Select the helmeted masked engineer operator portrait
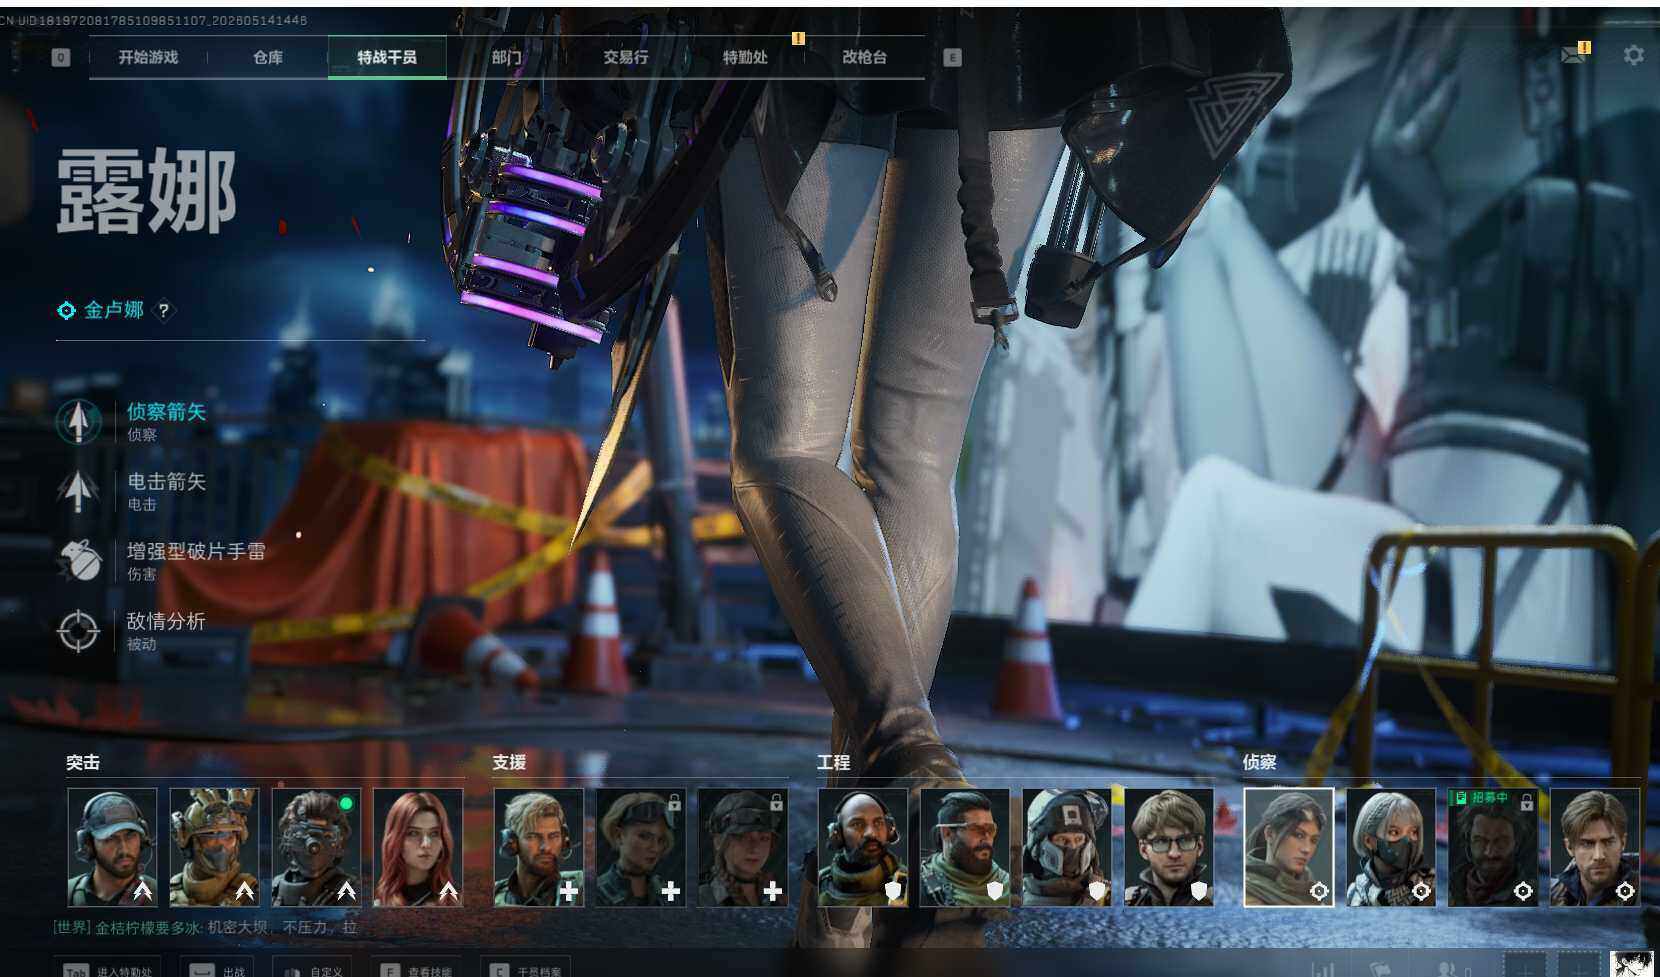1660x977 pixels. 1067,847
